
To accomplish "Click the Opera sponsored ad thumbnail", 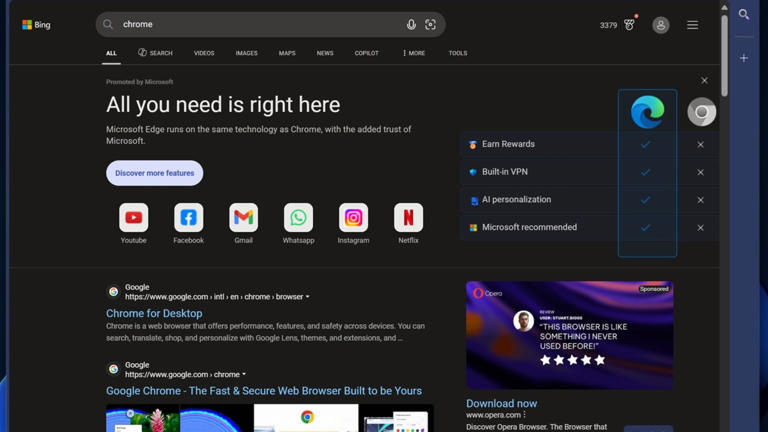I will tap(569, 335).
